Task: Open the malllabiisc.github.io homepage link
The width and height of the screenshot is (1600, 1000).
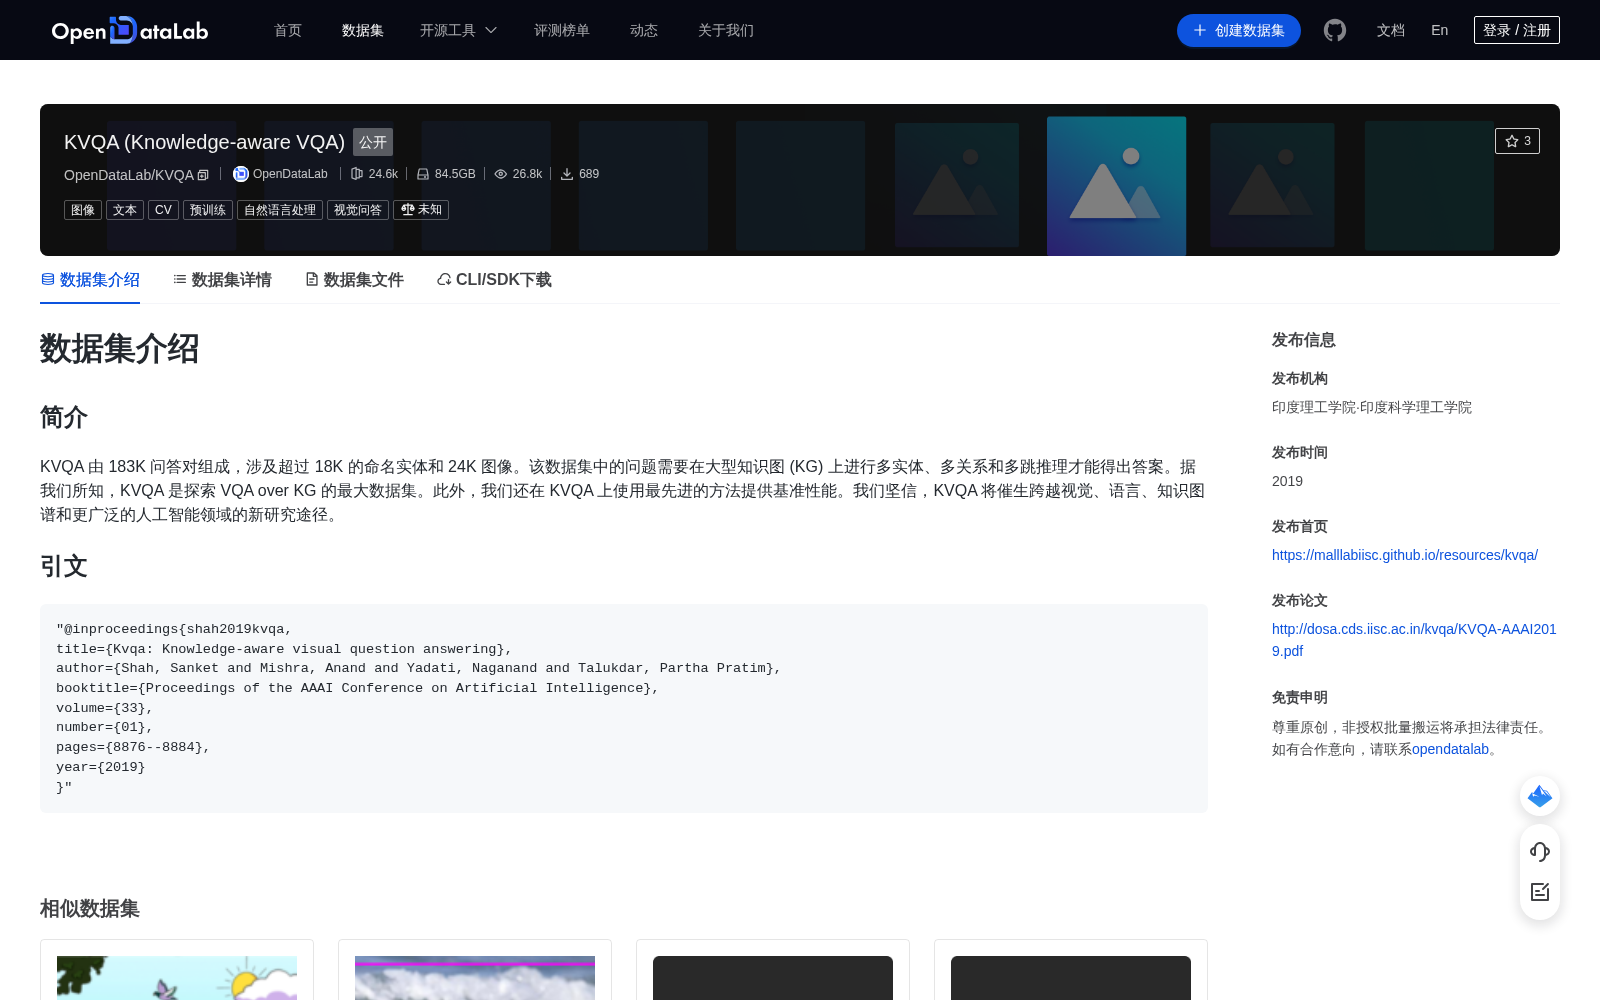Action: (1405, 555)
